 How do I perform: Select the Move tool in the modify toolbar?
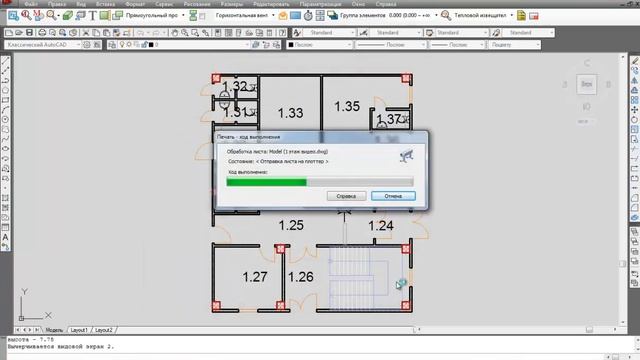point(635,110)
